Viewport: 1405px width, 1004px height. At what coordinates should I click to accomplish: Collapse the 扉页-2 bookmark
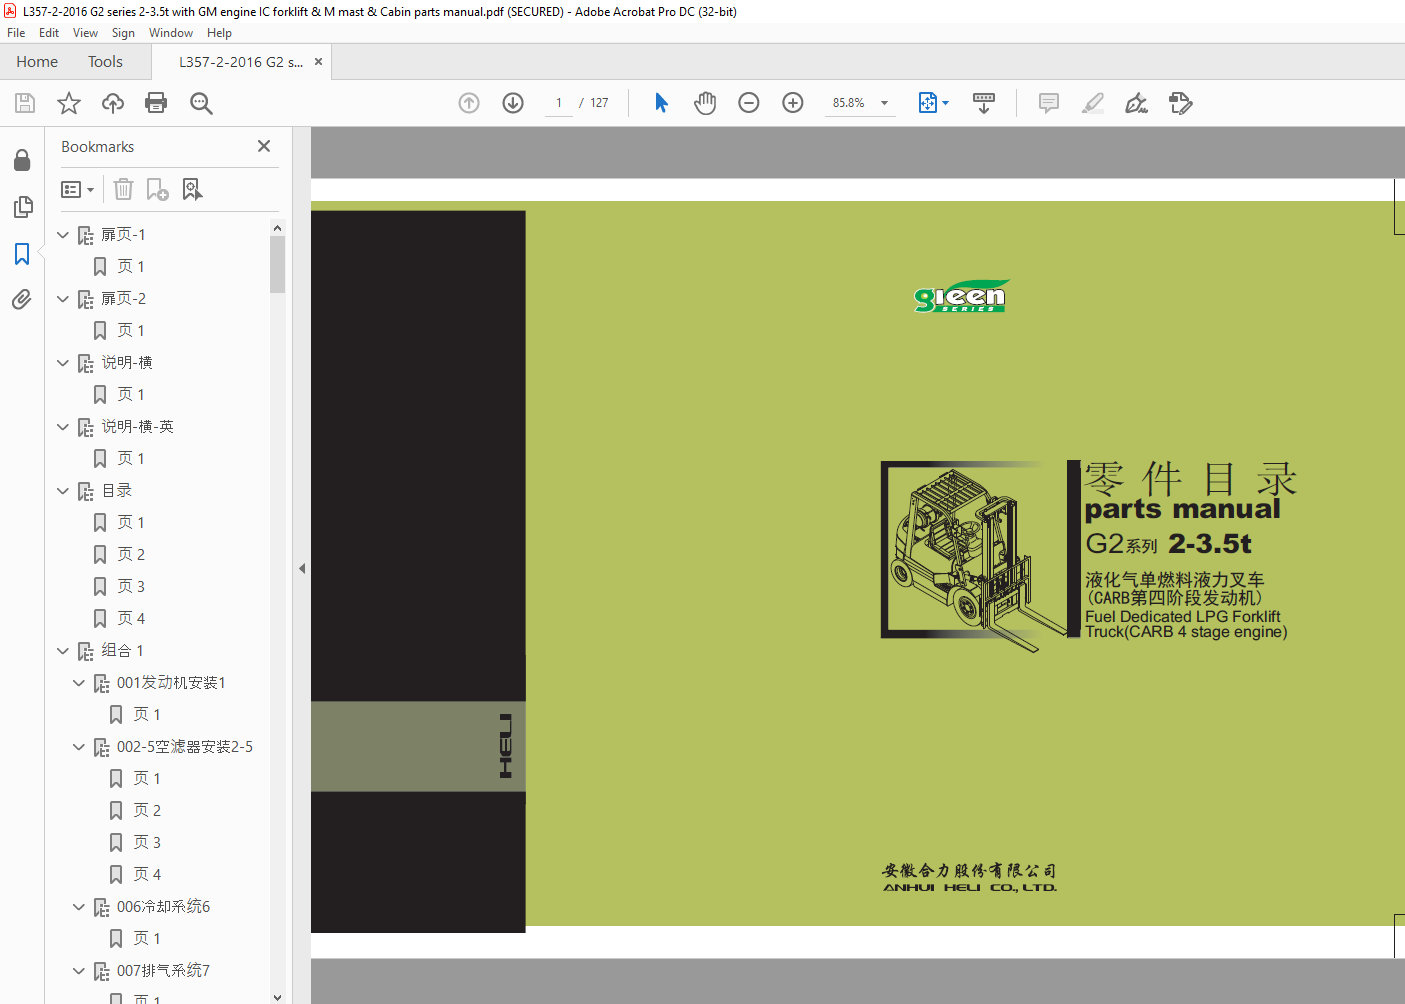coord(63,299)
